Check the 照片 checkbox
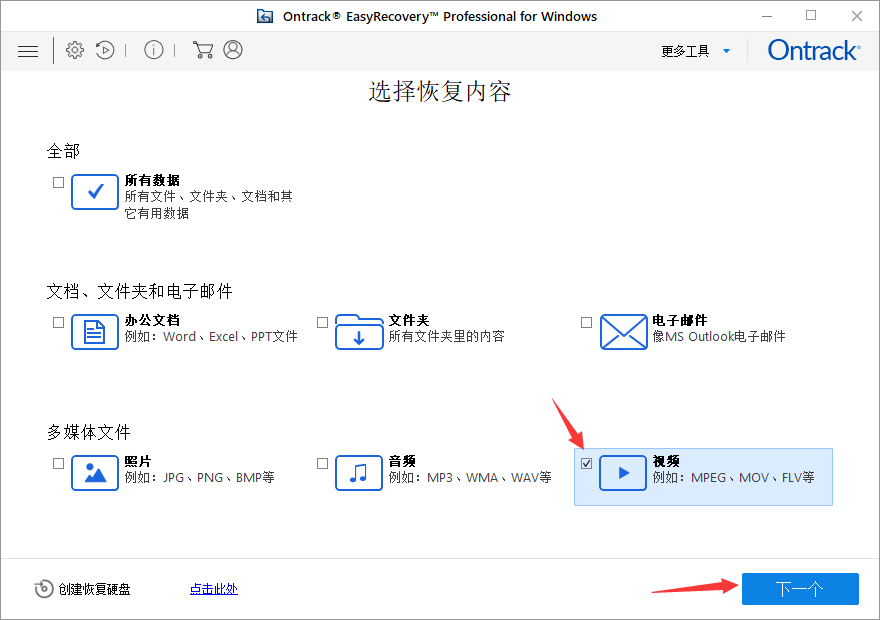 [58, 463]
